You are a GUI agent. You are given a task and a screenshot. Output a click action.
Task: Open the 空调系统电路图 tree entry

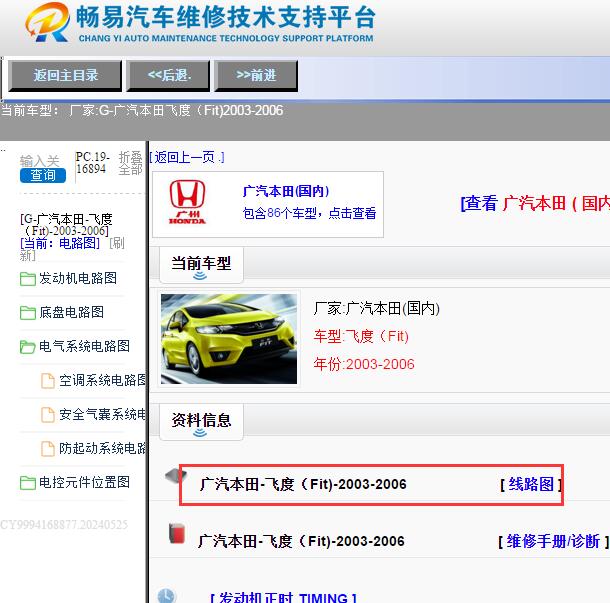(x=103, y=380)
